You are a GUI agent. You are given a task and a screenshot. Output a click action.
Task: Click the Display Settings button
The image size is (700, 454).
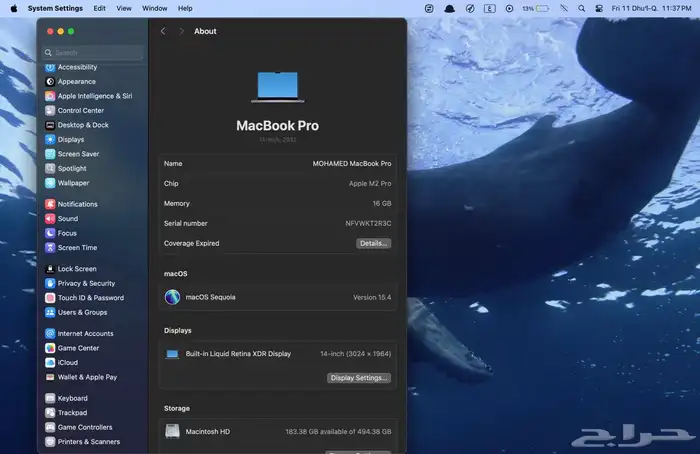[x=359, y=378]
